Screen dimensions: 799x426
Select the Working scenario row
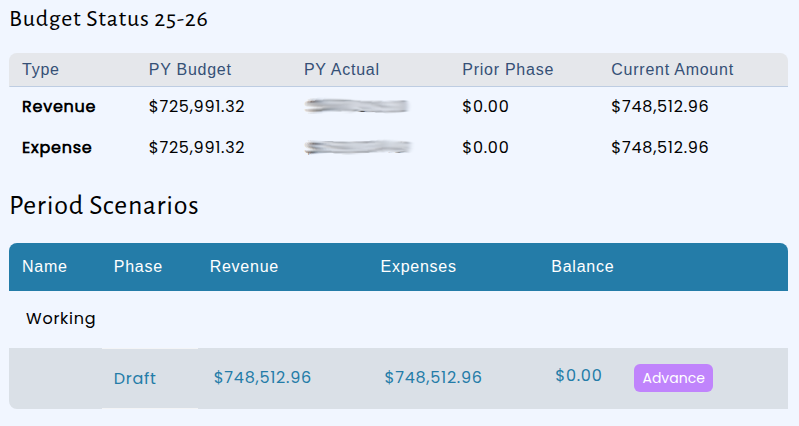[398, 319]
